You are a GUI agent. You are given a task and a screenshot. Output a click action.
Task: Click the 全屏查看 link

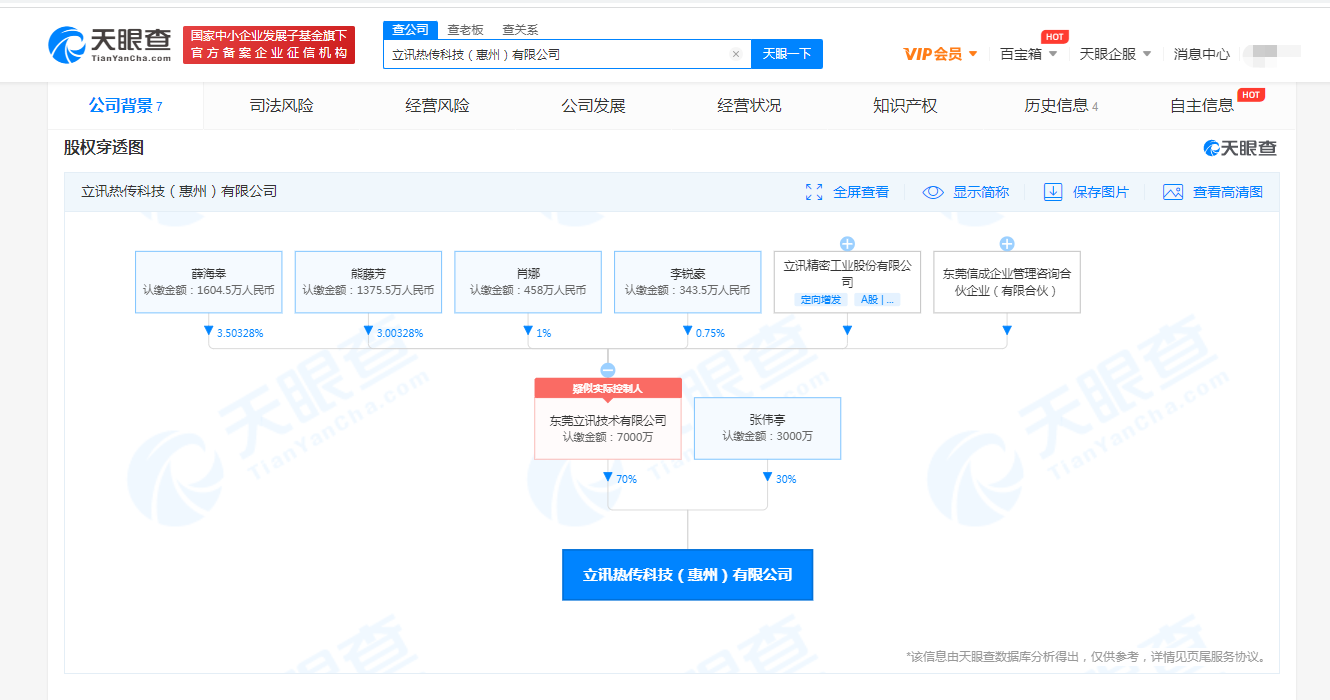pyautogui.click(x=861, y=192)
